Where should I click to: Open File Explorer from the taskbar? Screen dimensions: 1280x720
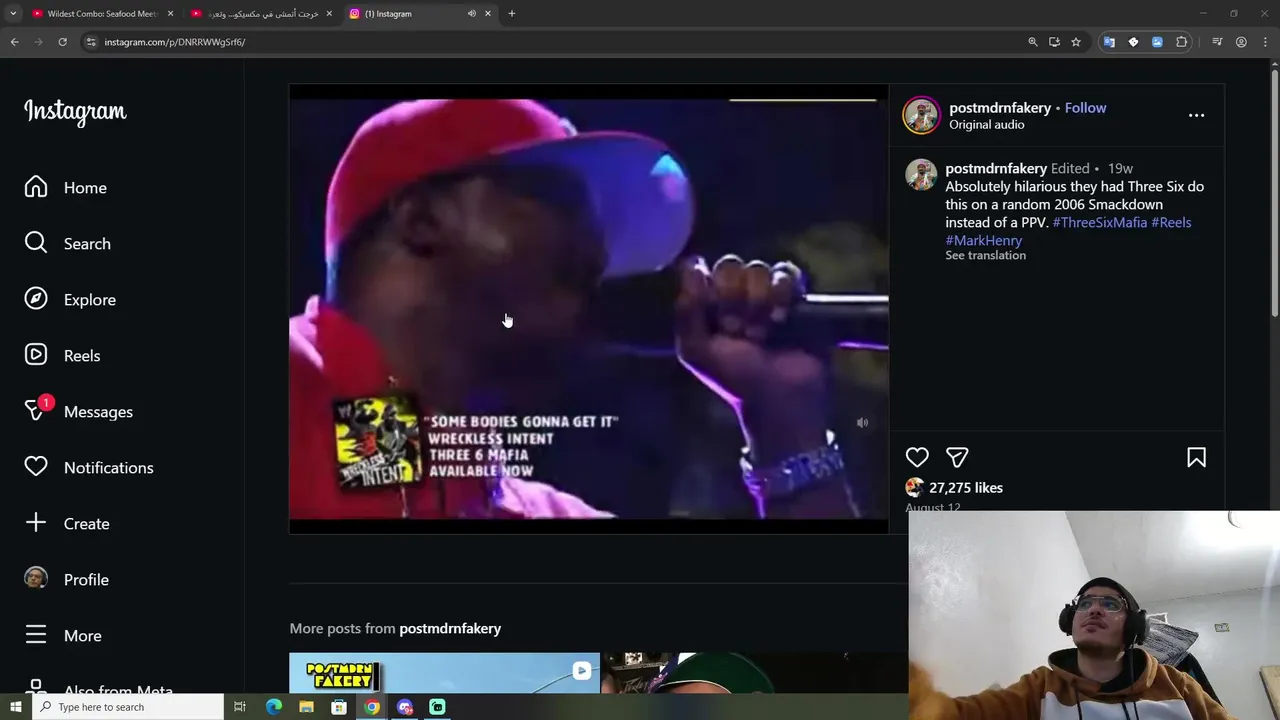click(x=307, y=707)
